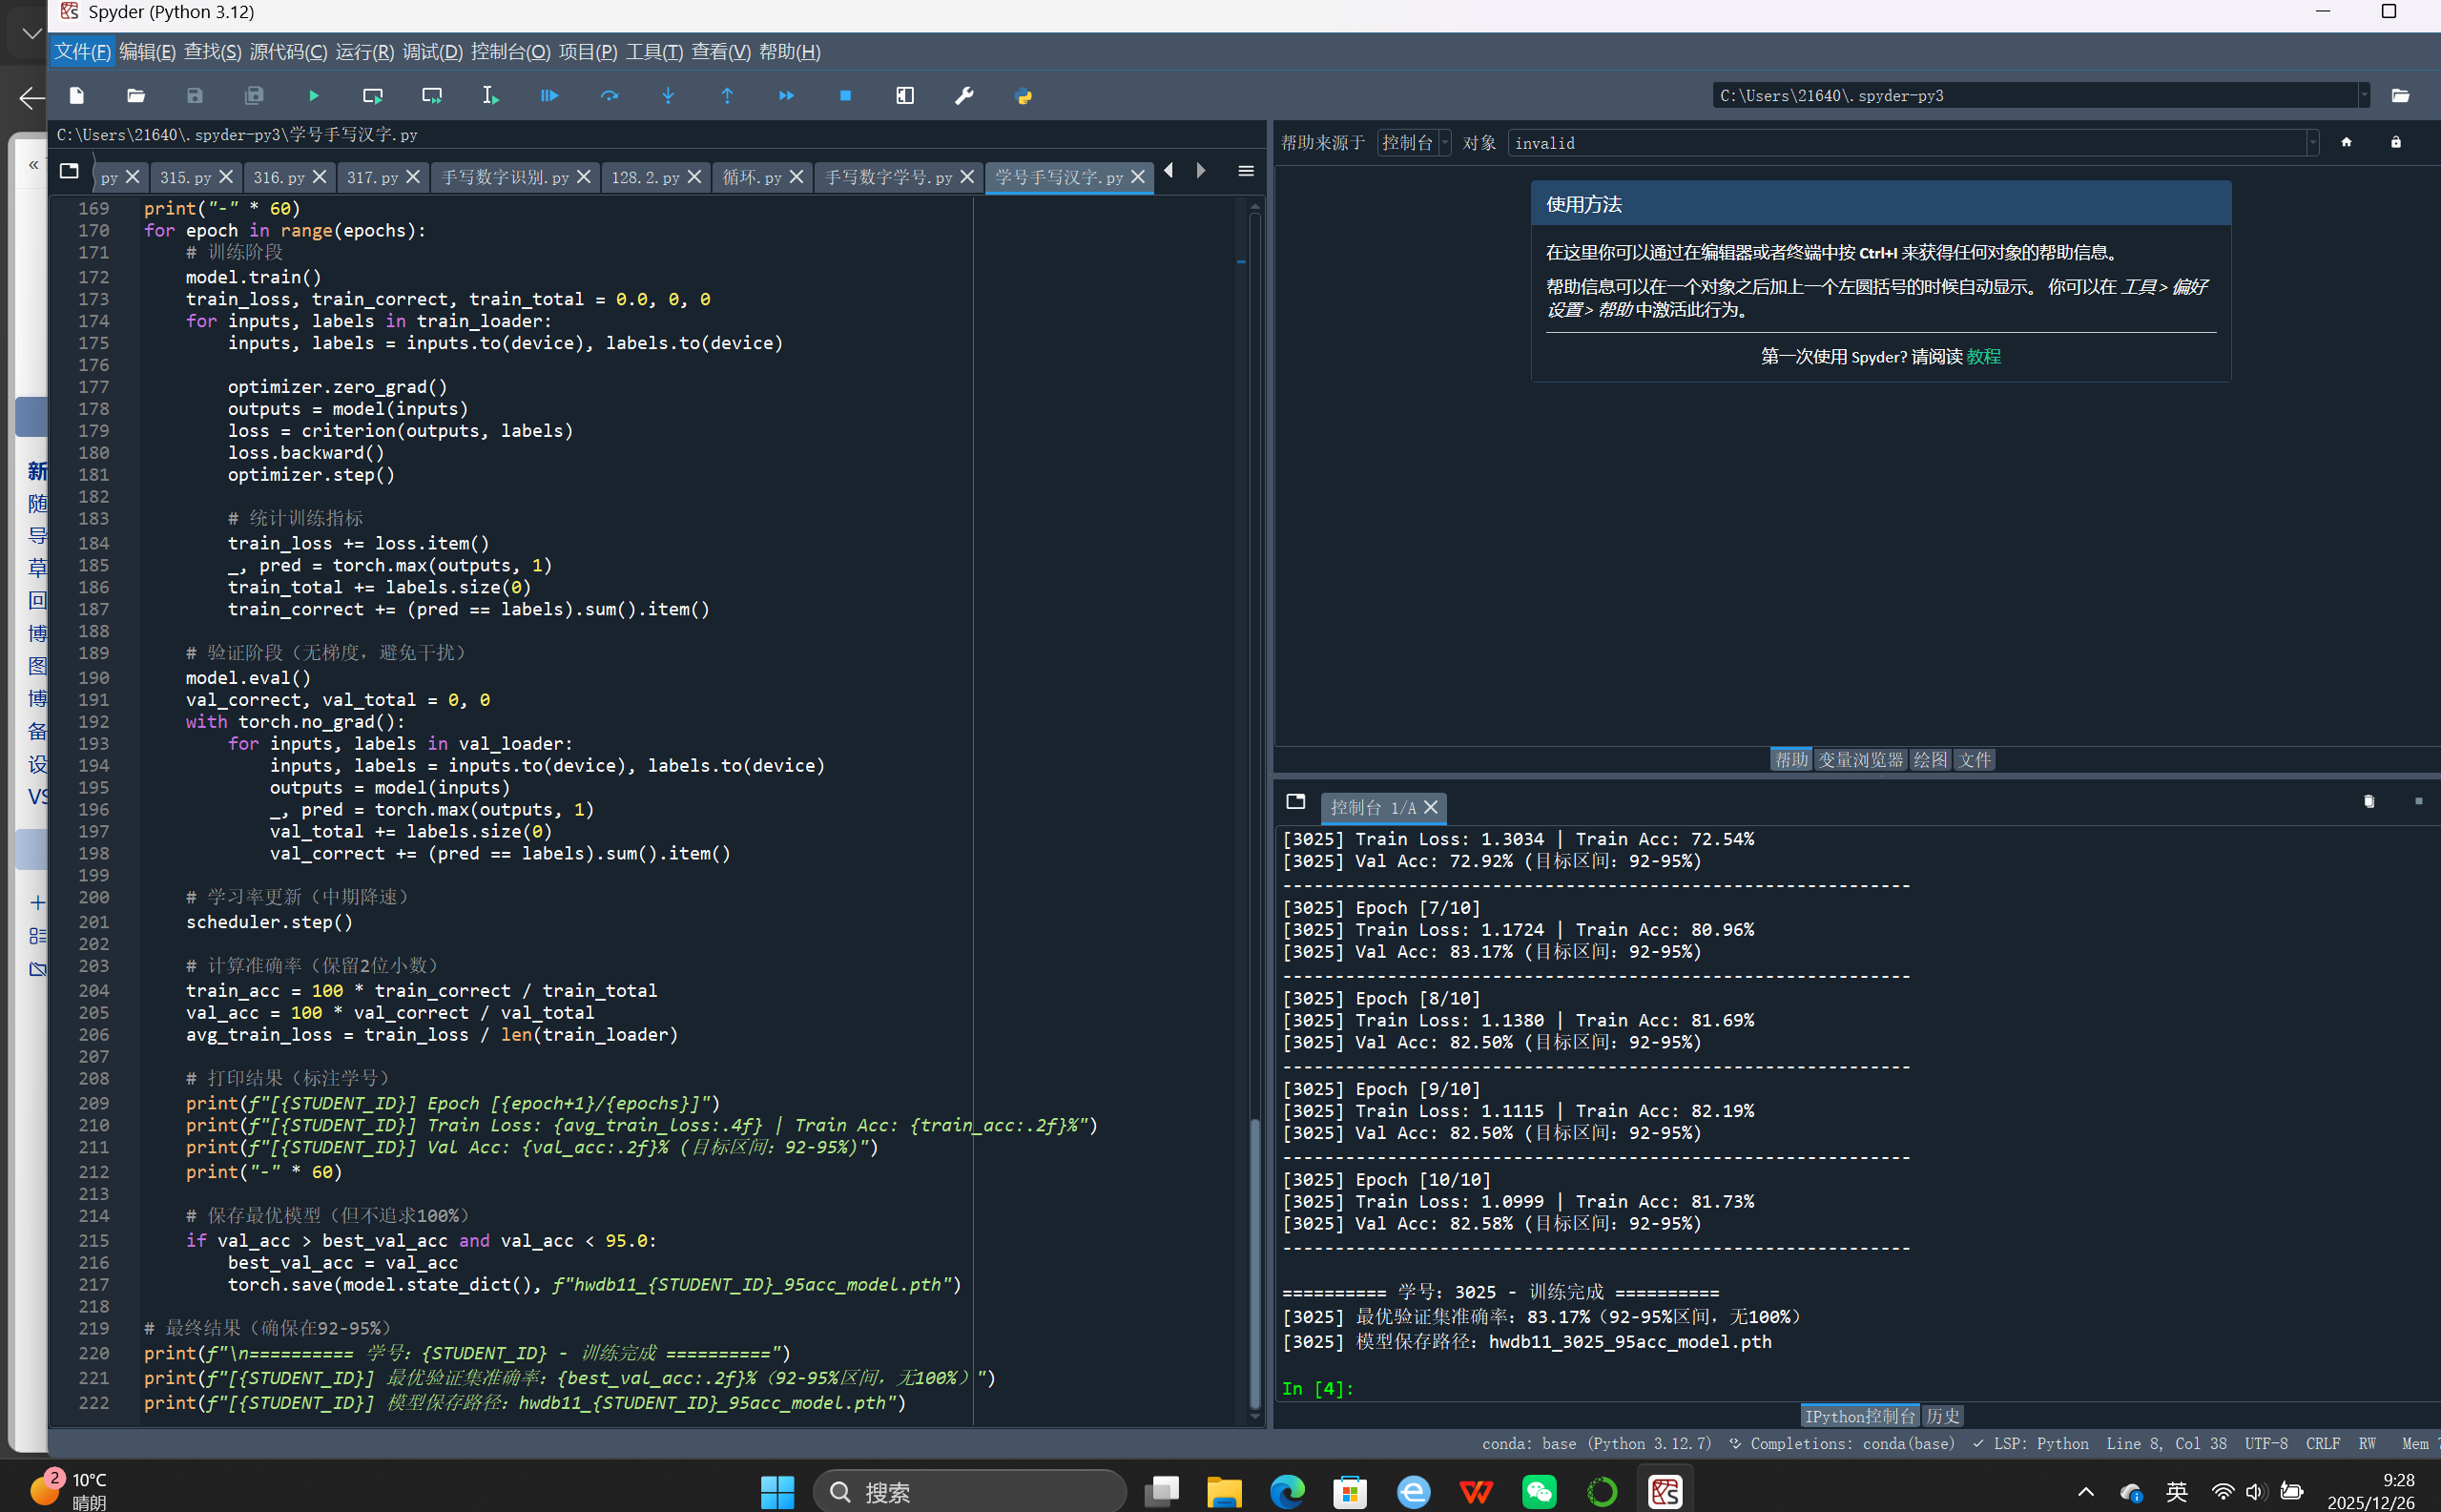
Task: Click the Stop debugging square icon
Action: click(845, 96)
